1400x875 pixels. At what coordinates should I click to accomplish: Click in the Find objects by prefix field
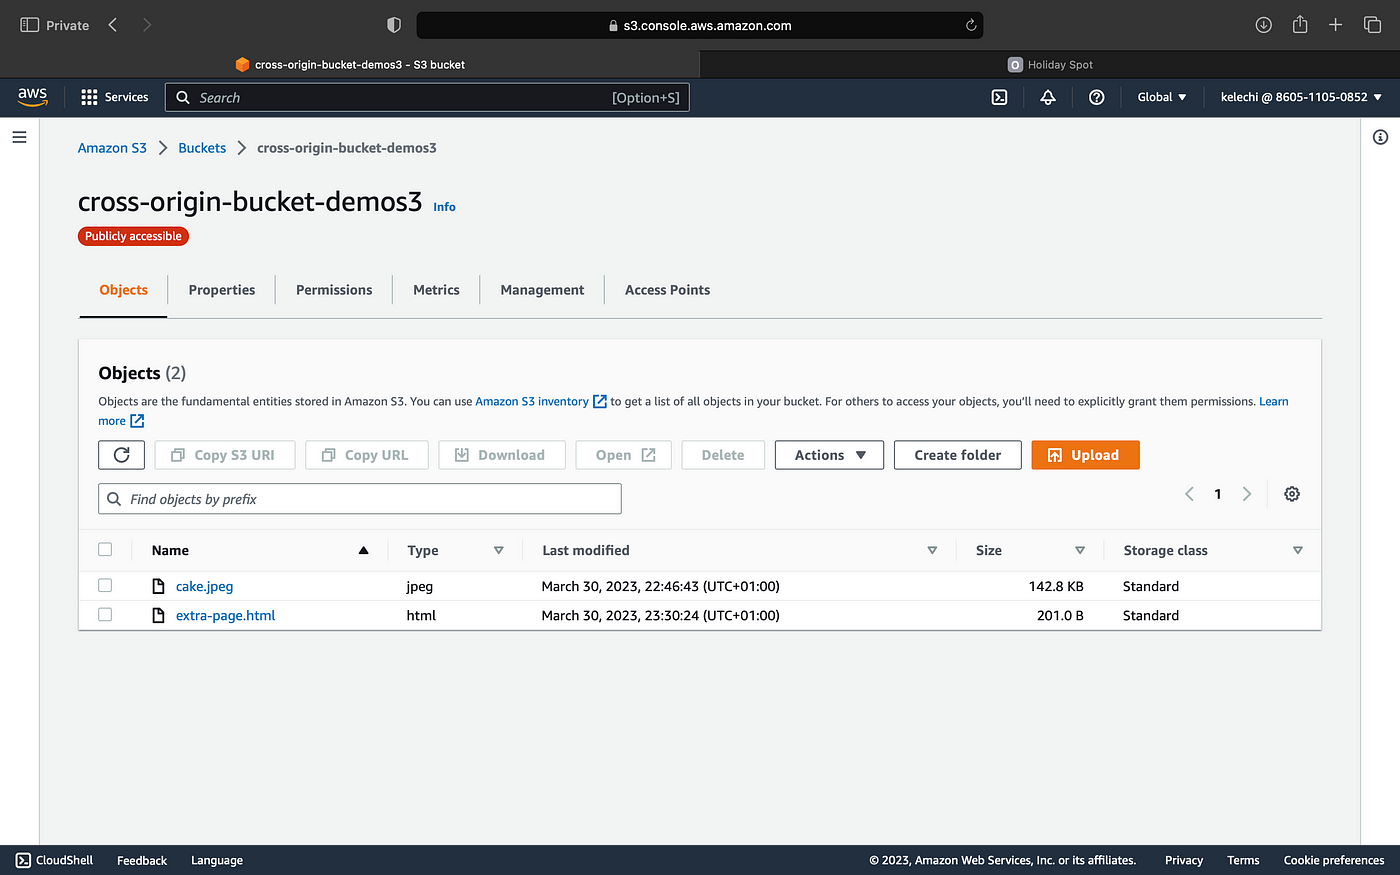click(x=360, y=499)
